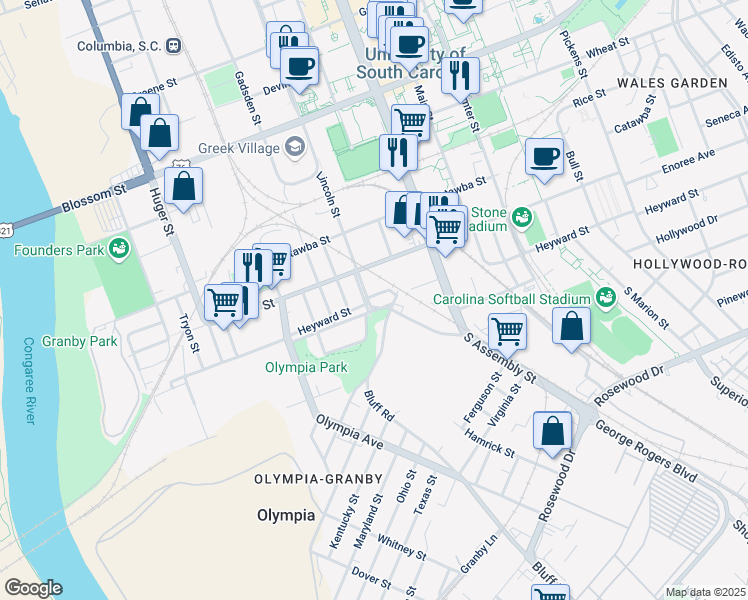Select the WALES GARDEN neighborhood label

coord(673,83)
